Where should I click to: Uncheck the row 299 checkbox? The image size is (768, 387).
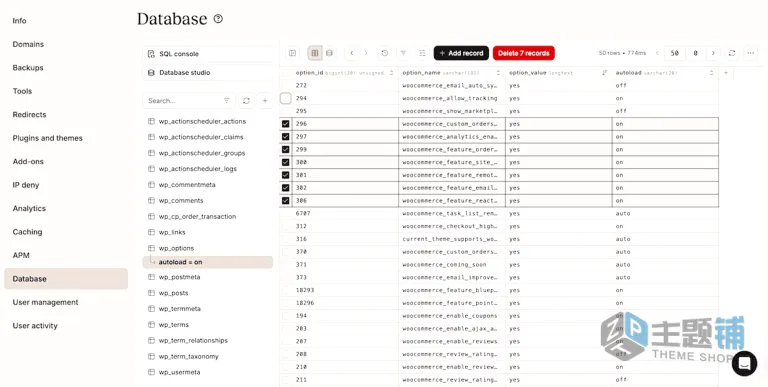286,149
